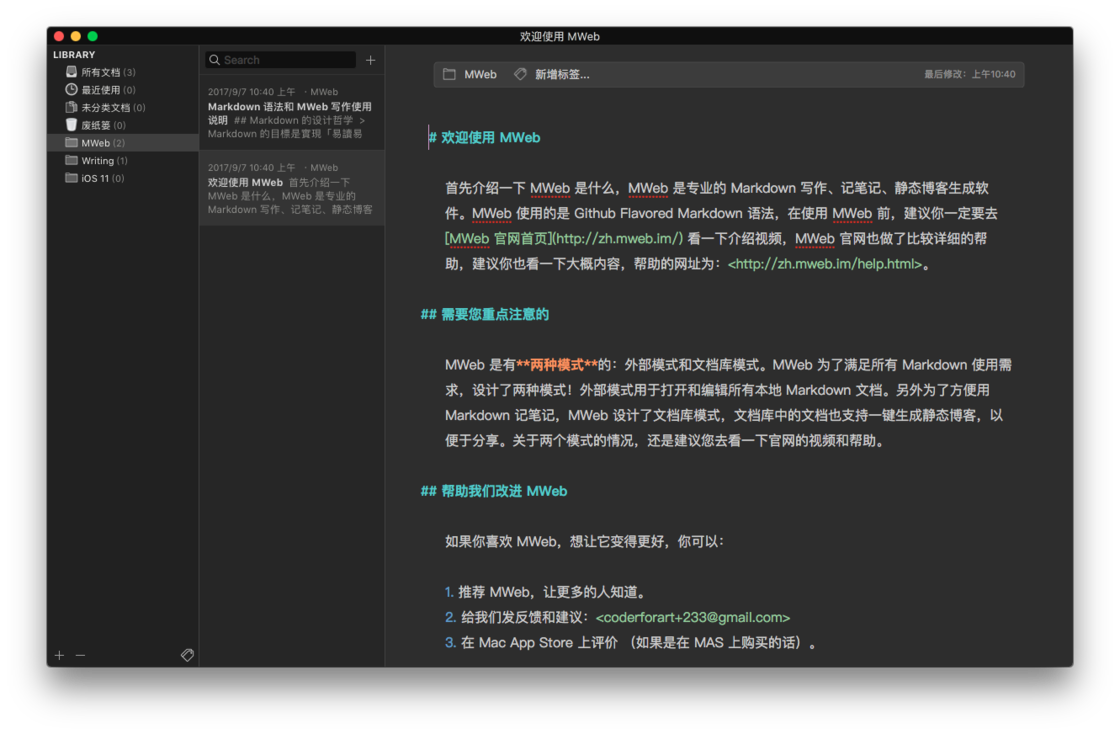This screenshot has height=734, width=1120.
Task: Click the search magnifier icon
Action: coord(214,60)
